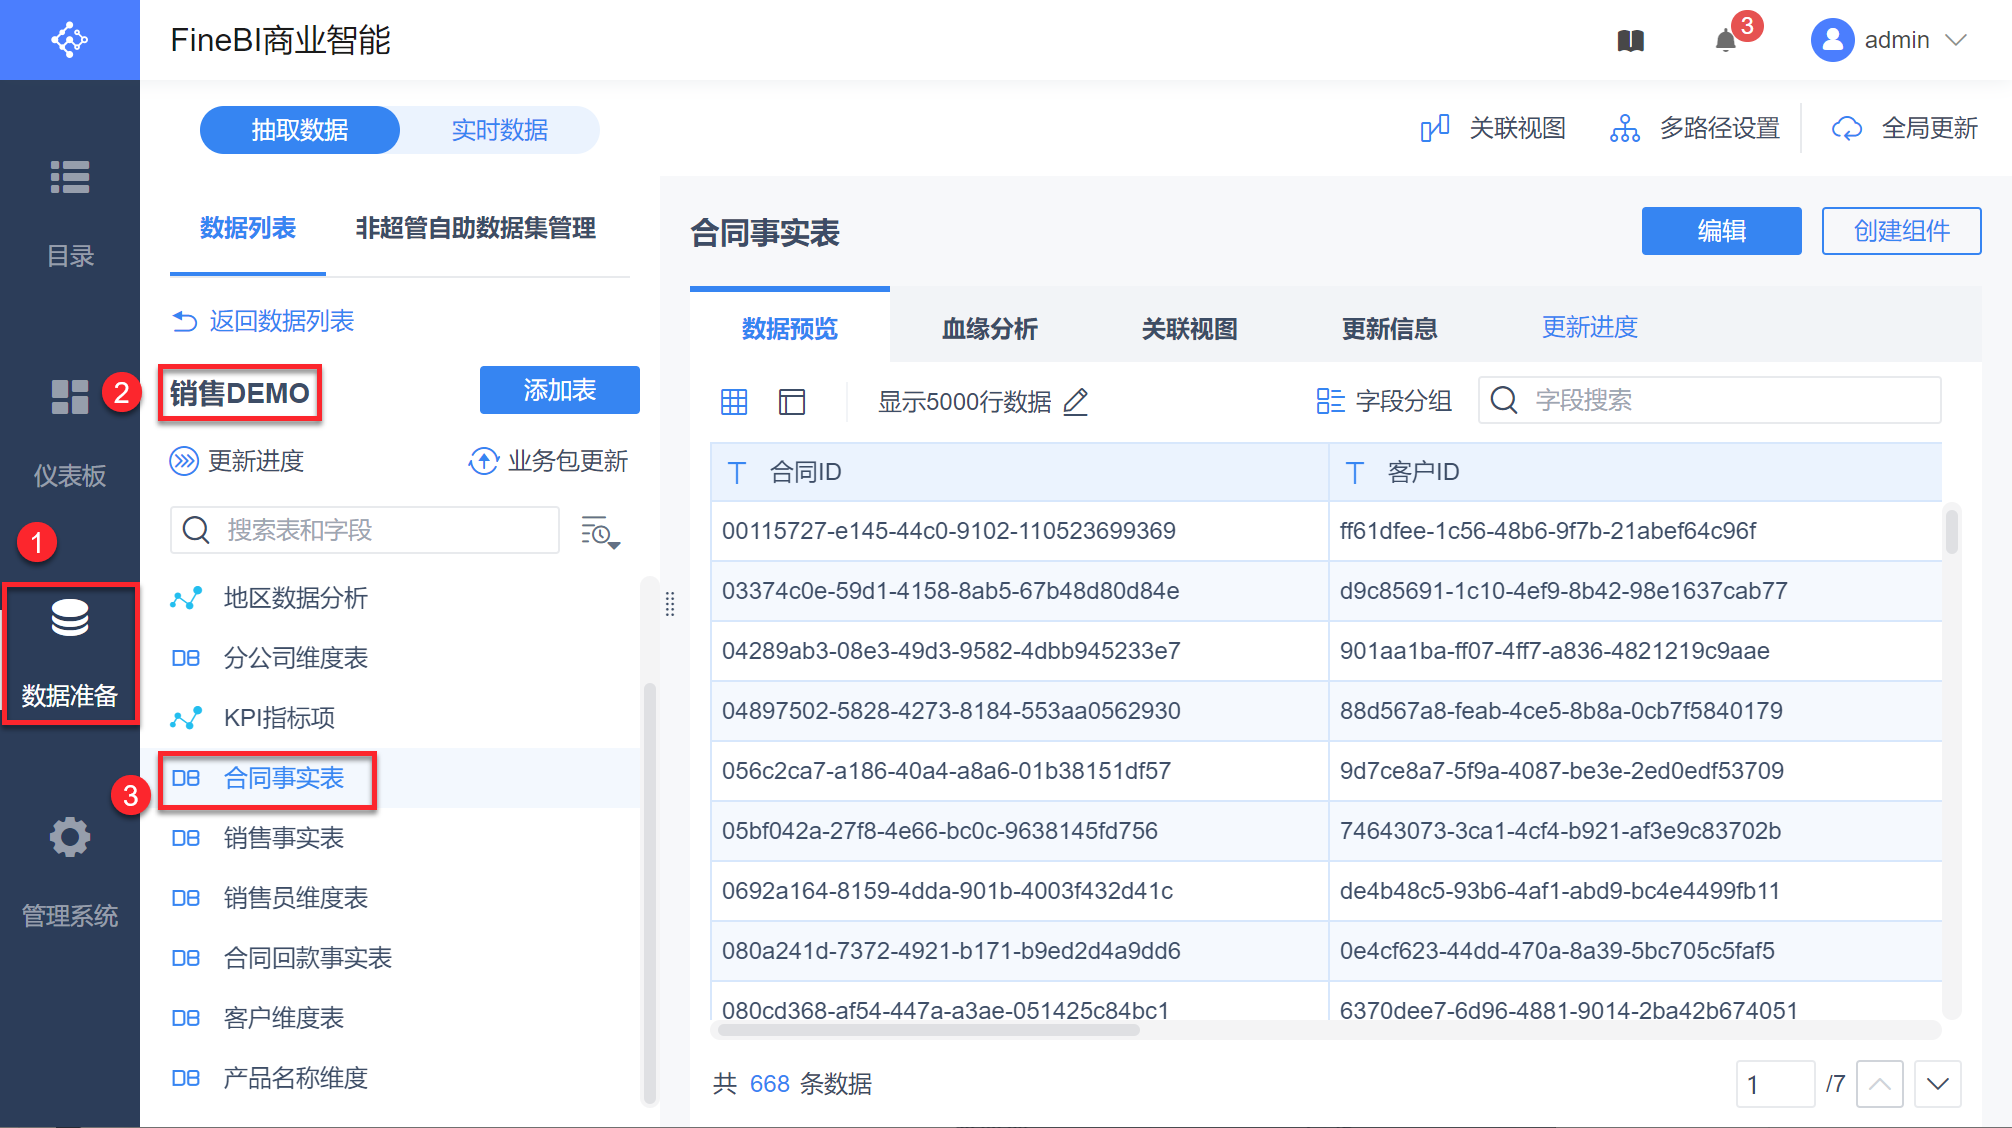Open the help documentation book icon
This screenshot has height=1128, width=2012.
pyautogui.click(x=1630, y=41)
